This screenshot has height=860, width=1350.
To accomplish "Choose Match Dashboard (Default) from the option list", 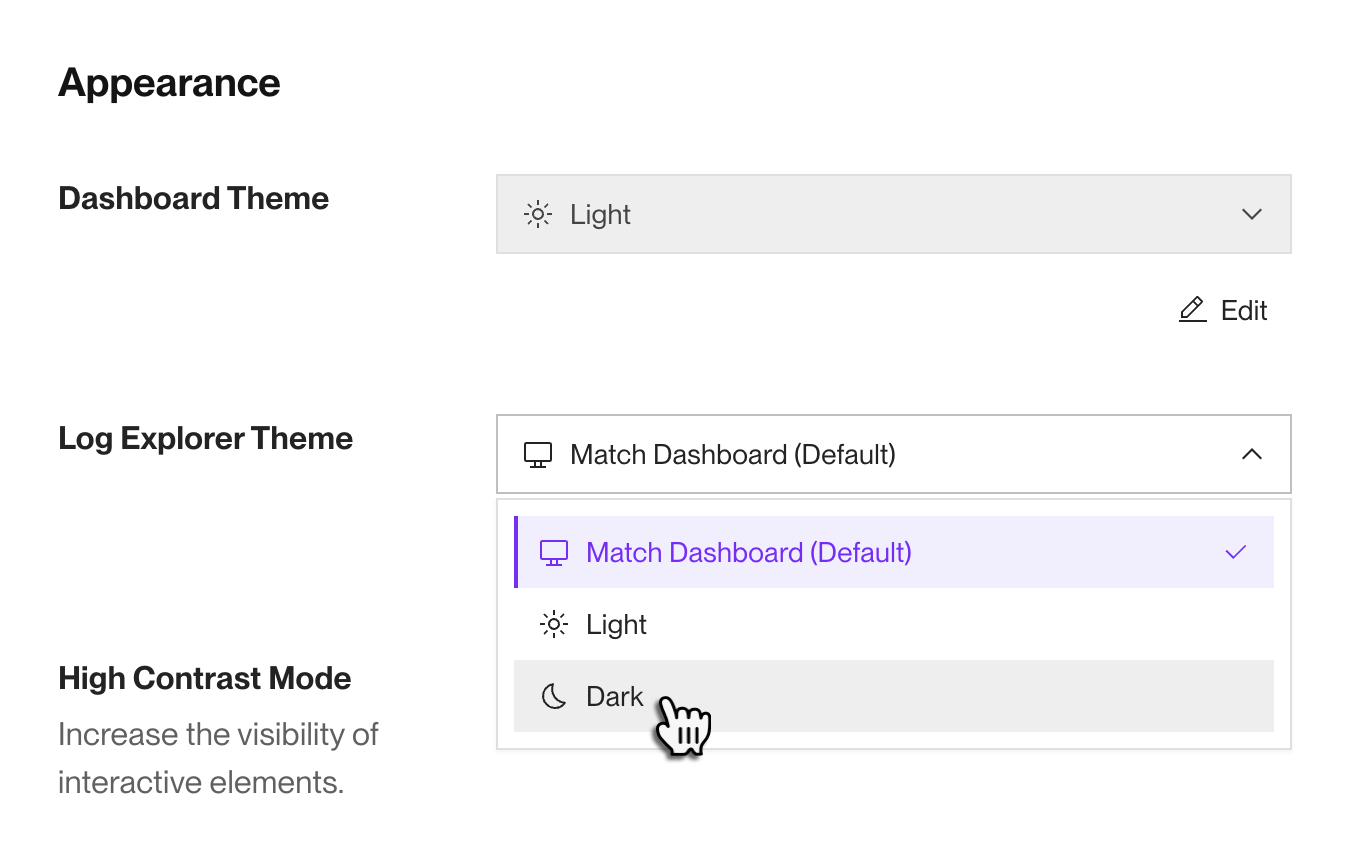I will pyautogui.click(x=749, y=552).
